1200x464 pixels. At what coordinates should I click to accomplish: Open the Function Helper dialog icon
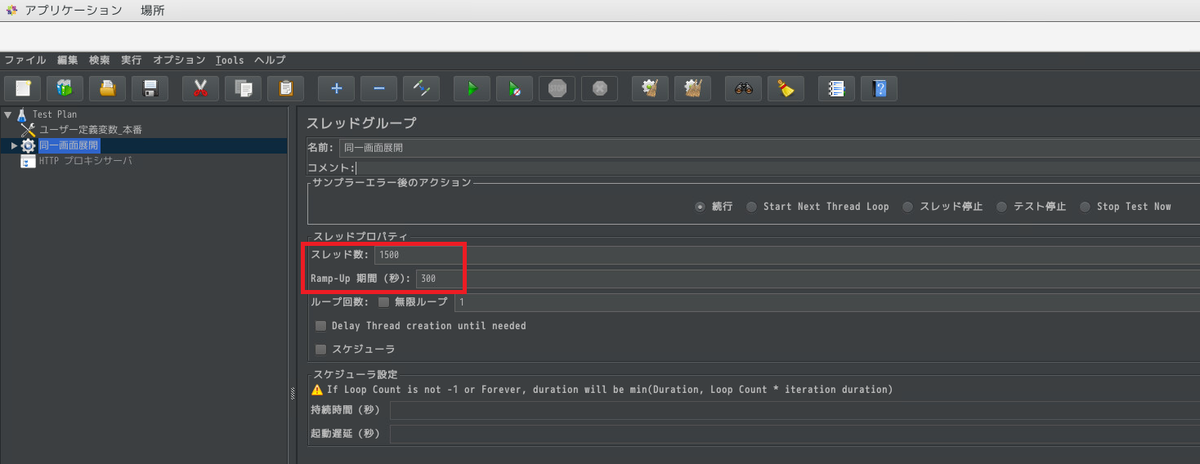837,88
